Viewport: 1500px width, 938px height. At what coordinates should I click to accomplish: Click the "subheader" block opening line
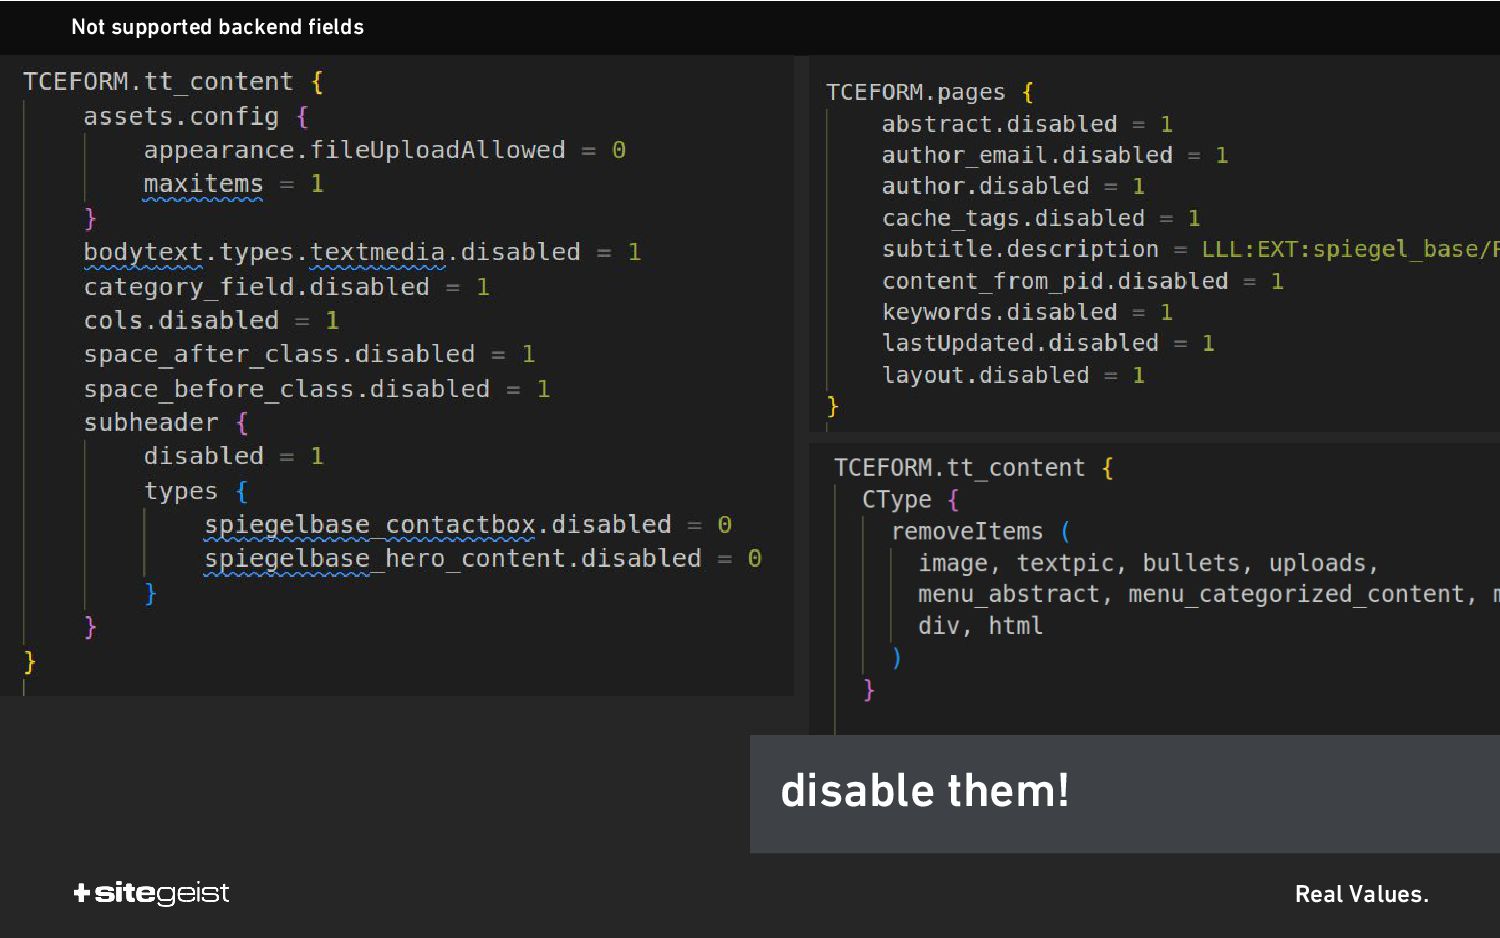tap(151, 423)
